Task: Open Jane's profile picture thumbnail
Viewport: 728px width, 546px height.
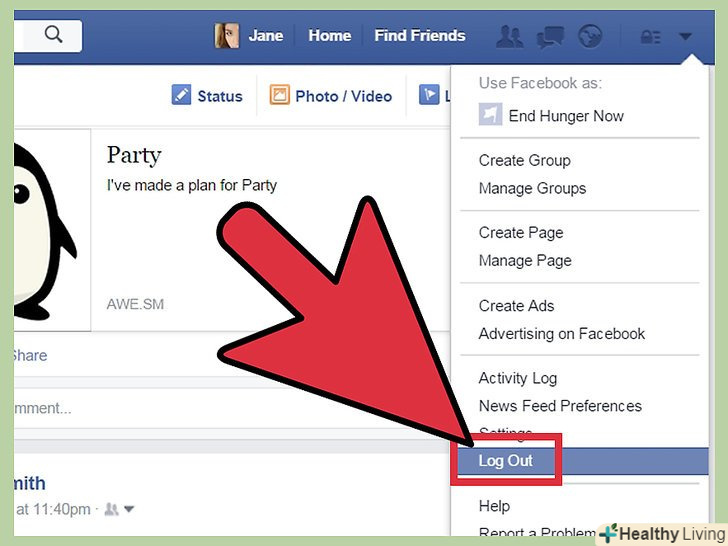Action: click(227, 36)
